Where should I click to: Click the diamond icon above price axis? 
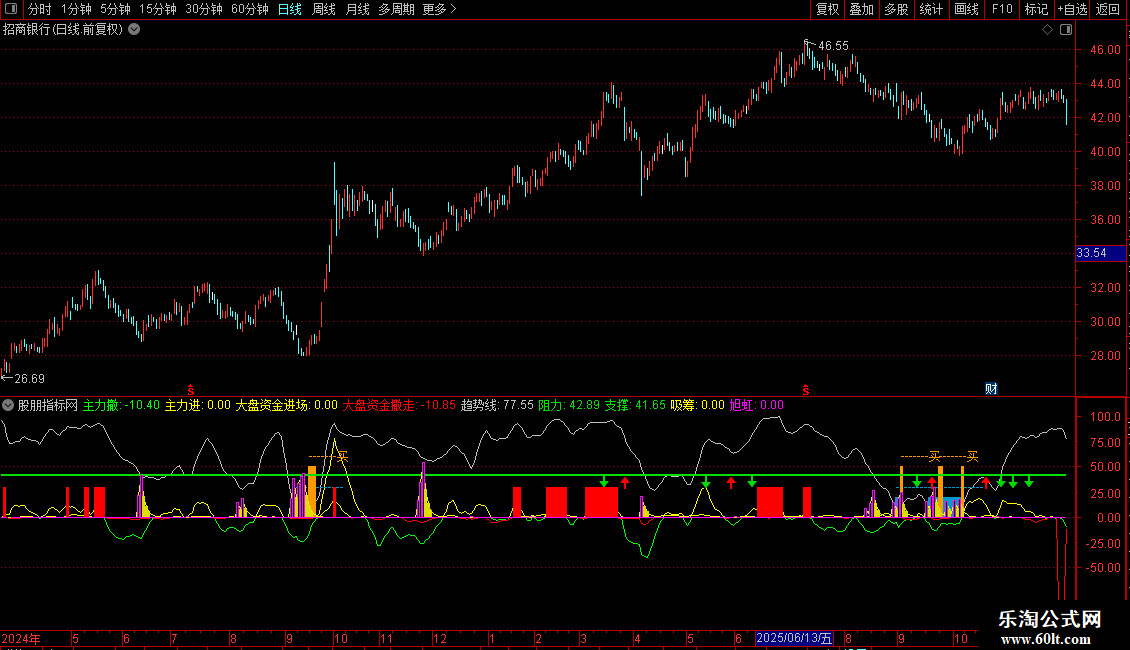(1048, 30)
